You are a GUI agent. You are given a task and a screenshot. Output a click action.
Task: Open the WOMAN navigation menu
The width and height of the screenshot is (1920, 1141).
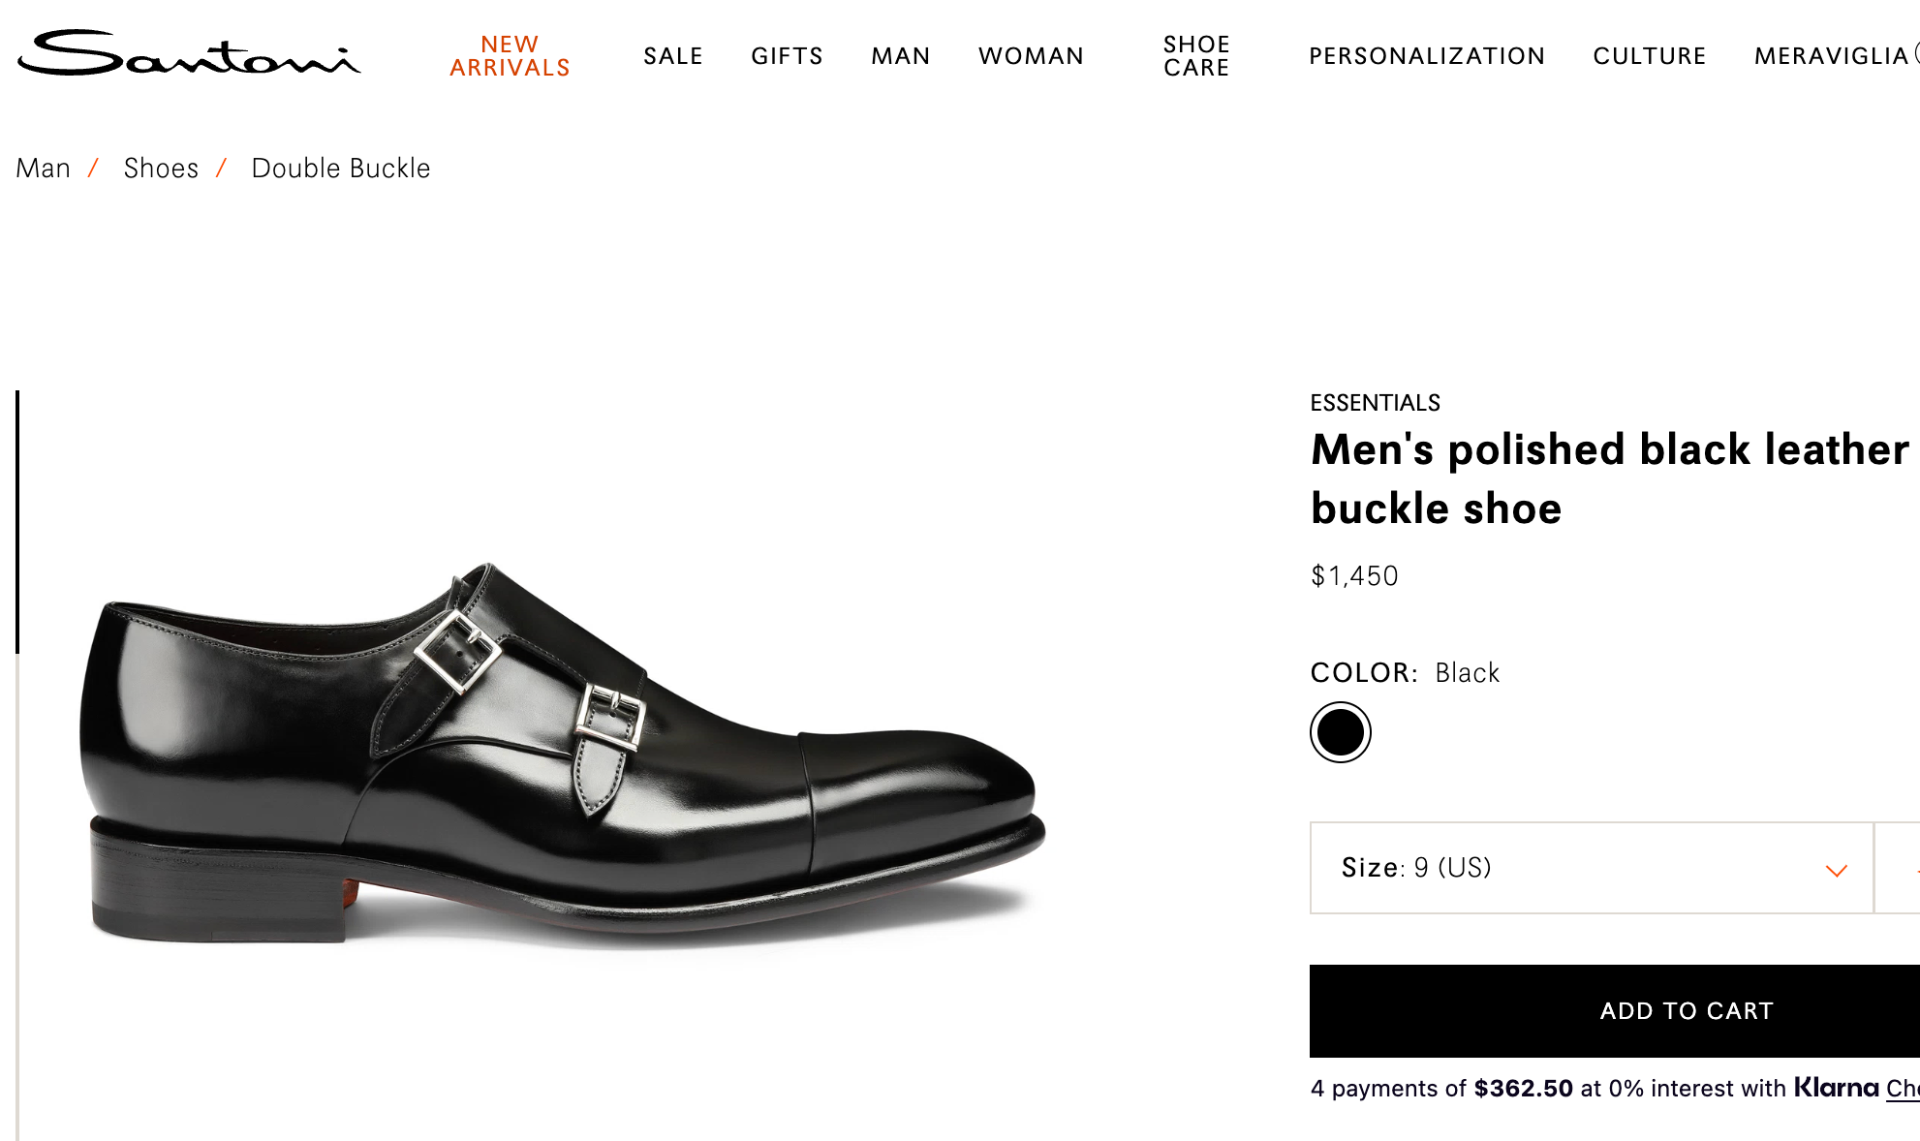pos(1030,56)
